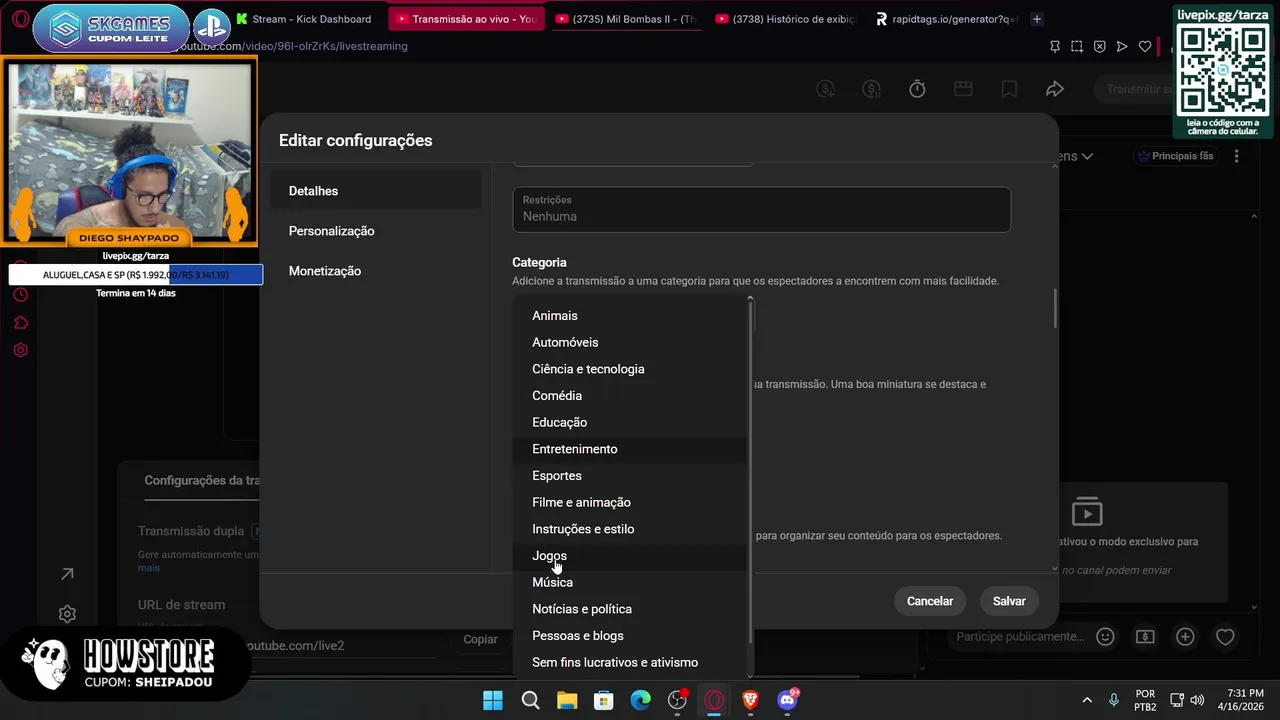The image size is (1280, 720).
Task: Click the Principais fãs chip
Action: (1175, 156)
